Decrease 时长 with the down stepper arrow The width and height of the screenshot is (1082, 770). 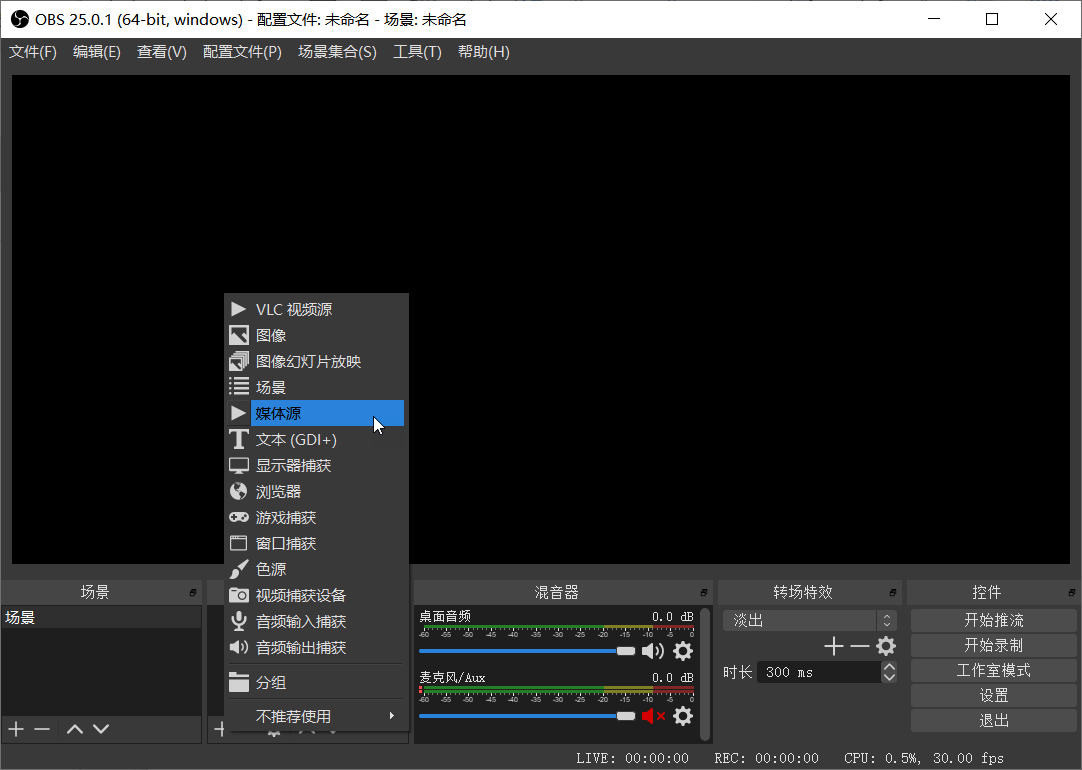point(889,678)
